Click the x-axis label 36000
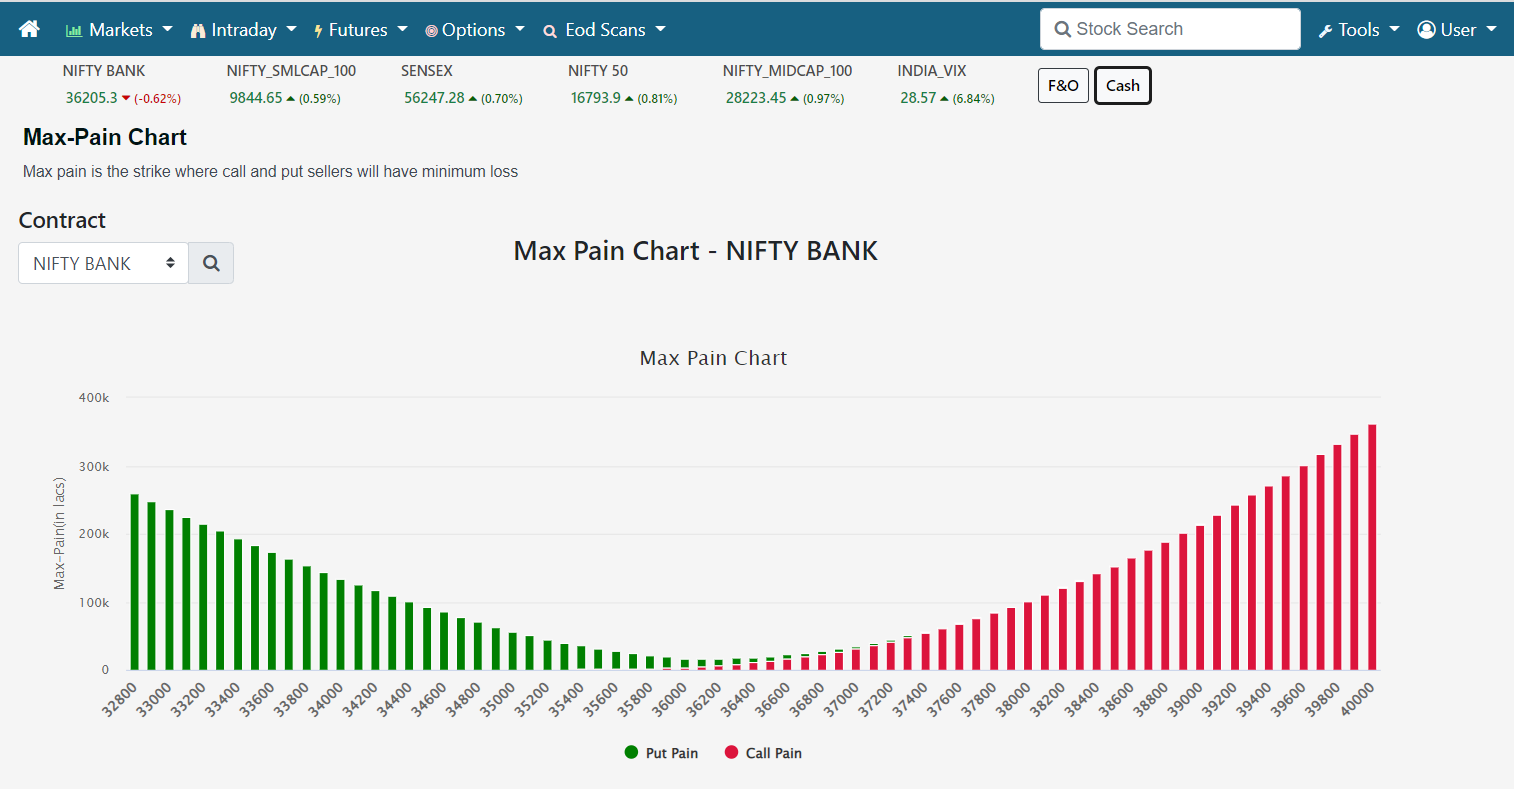 click(670, 698)
